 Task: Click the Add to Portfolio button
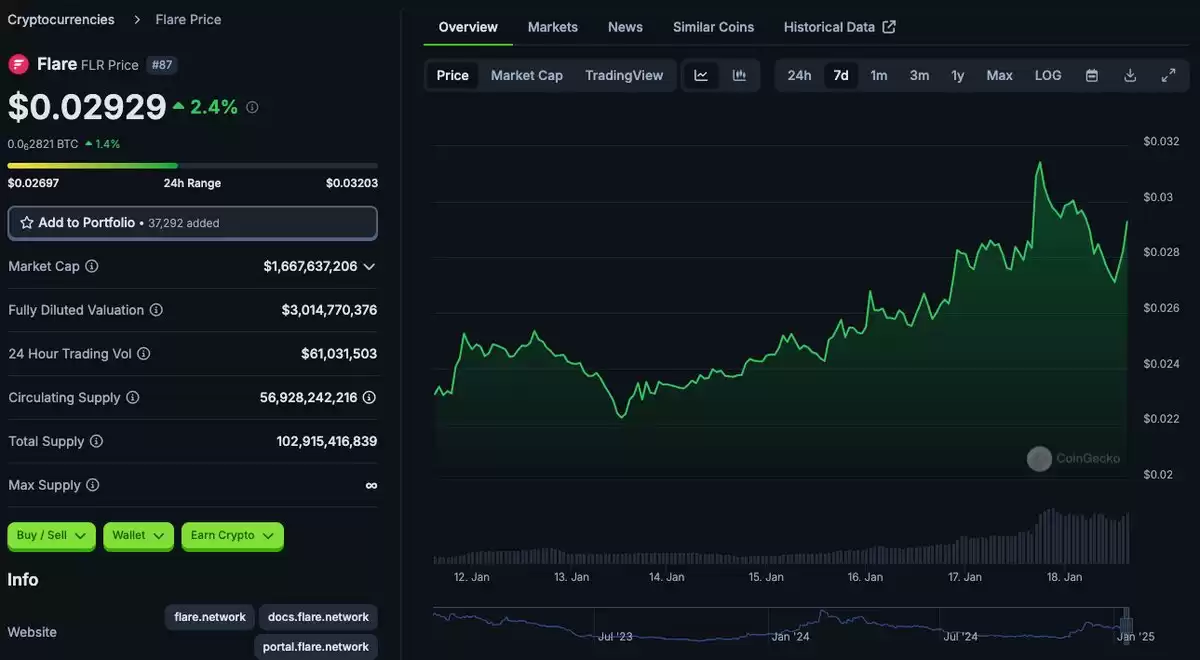click(192, 223)
